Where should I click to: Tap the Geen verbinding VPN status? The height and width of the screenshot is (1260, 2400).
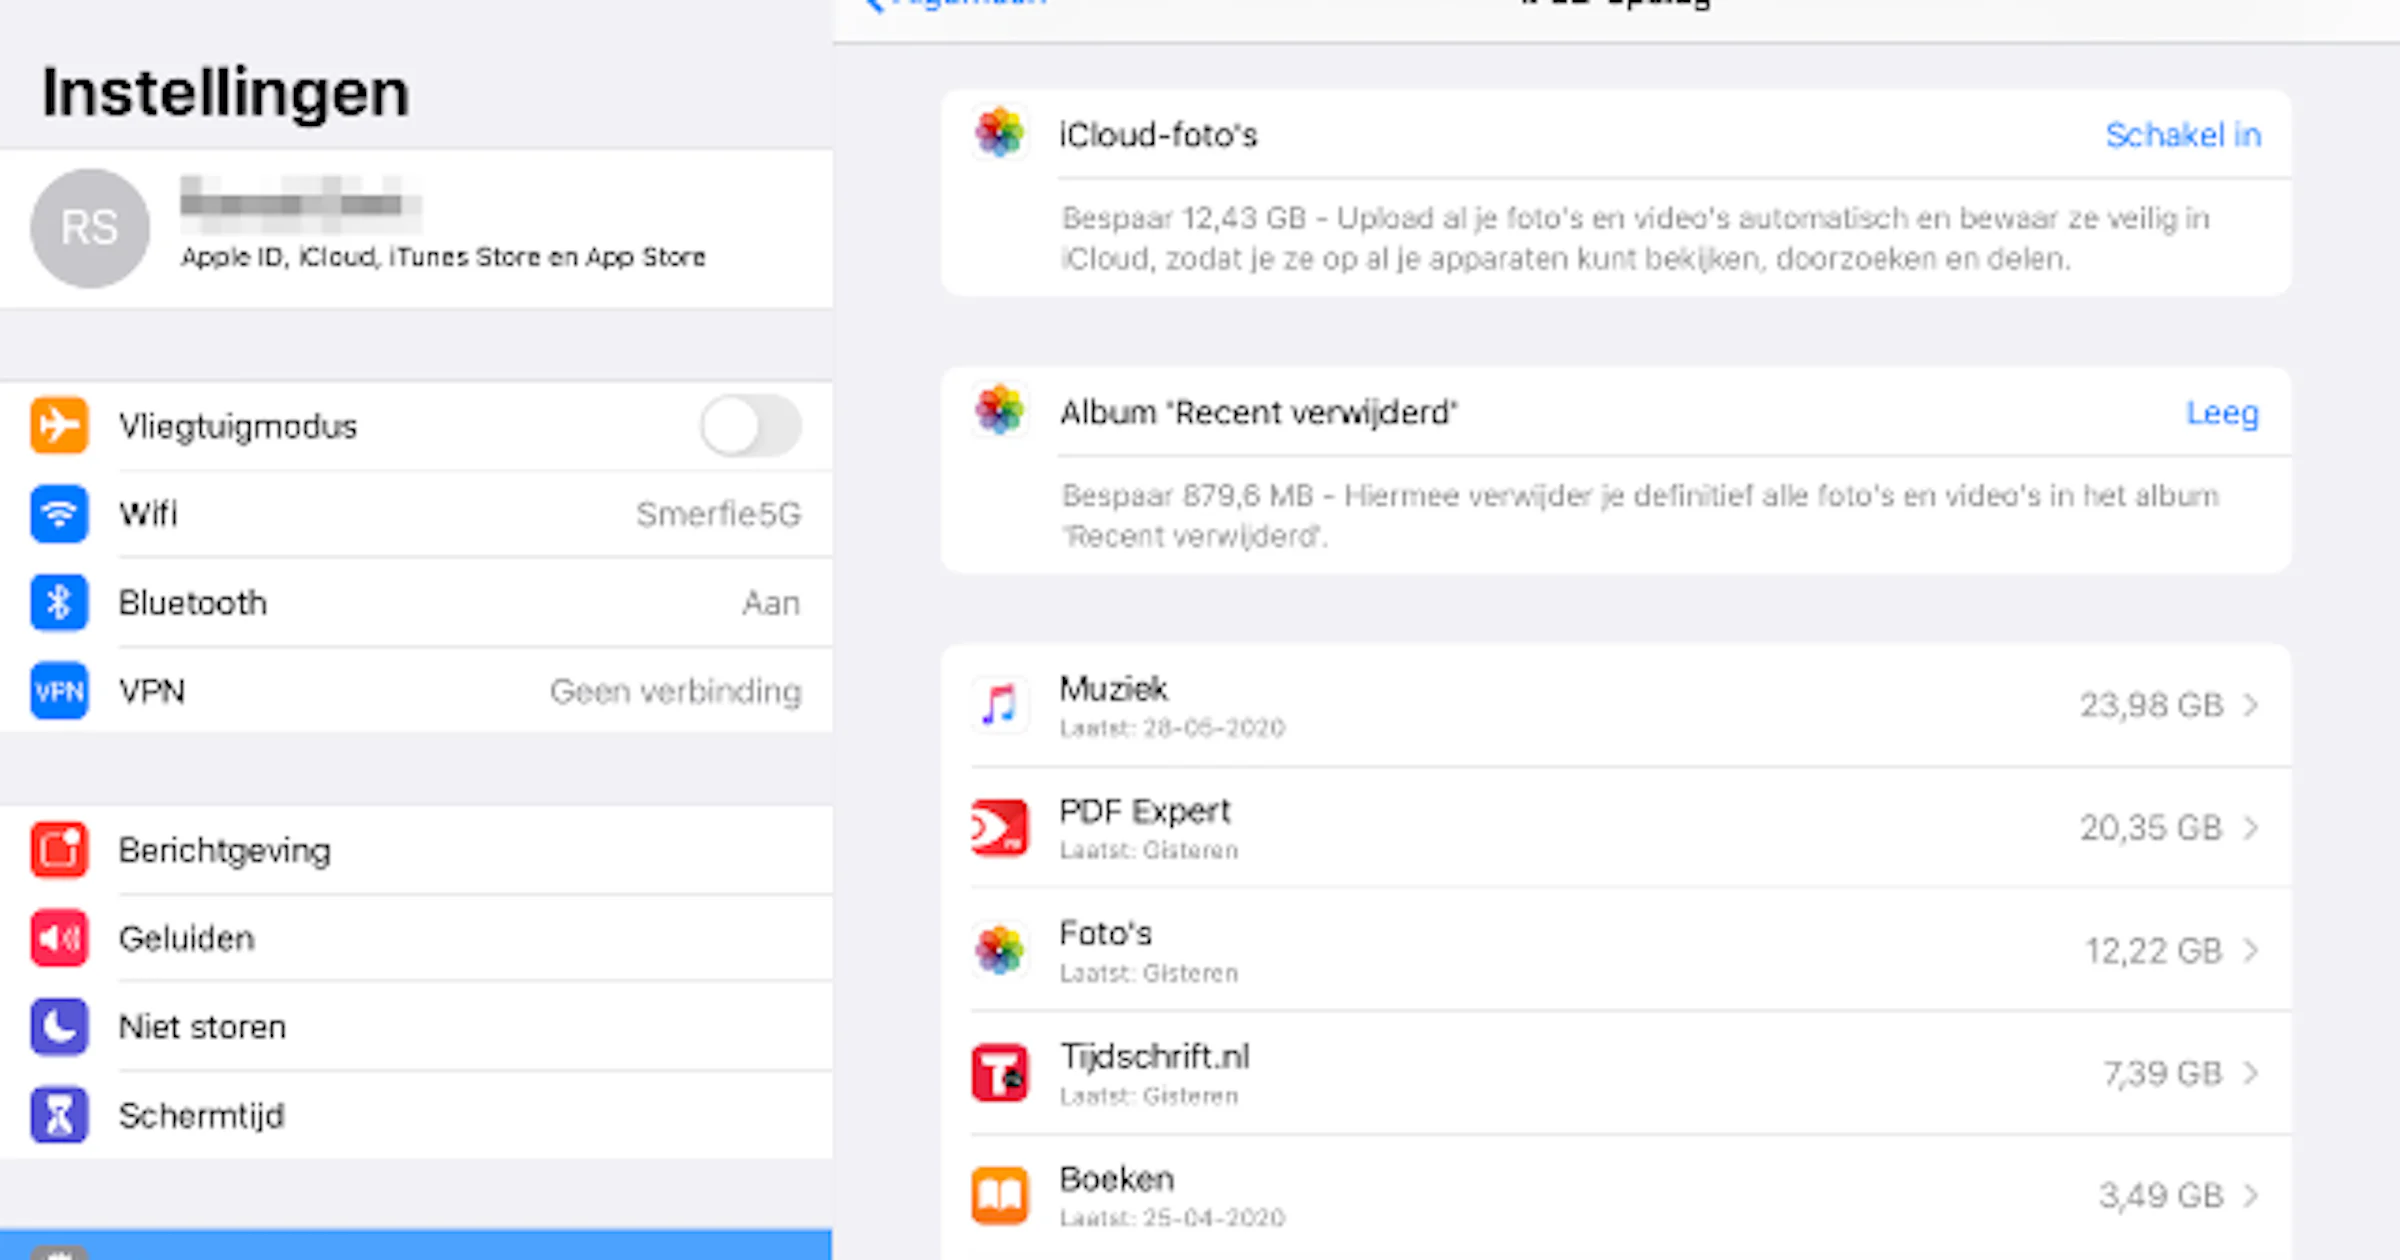pyautogui.click(x=676, y=691)
